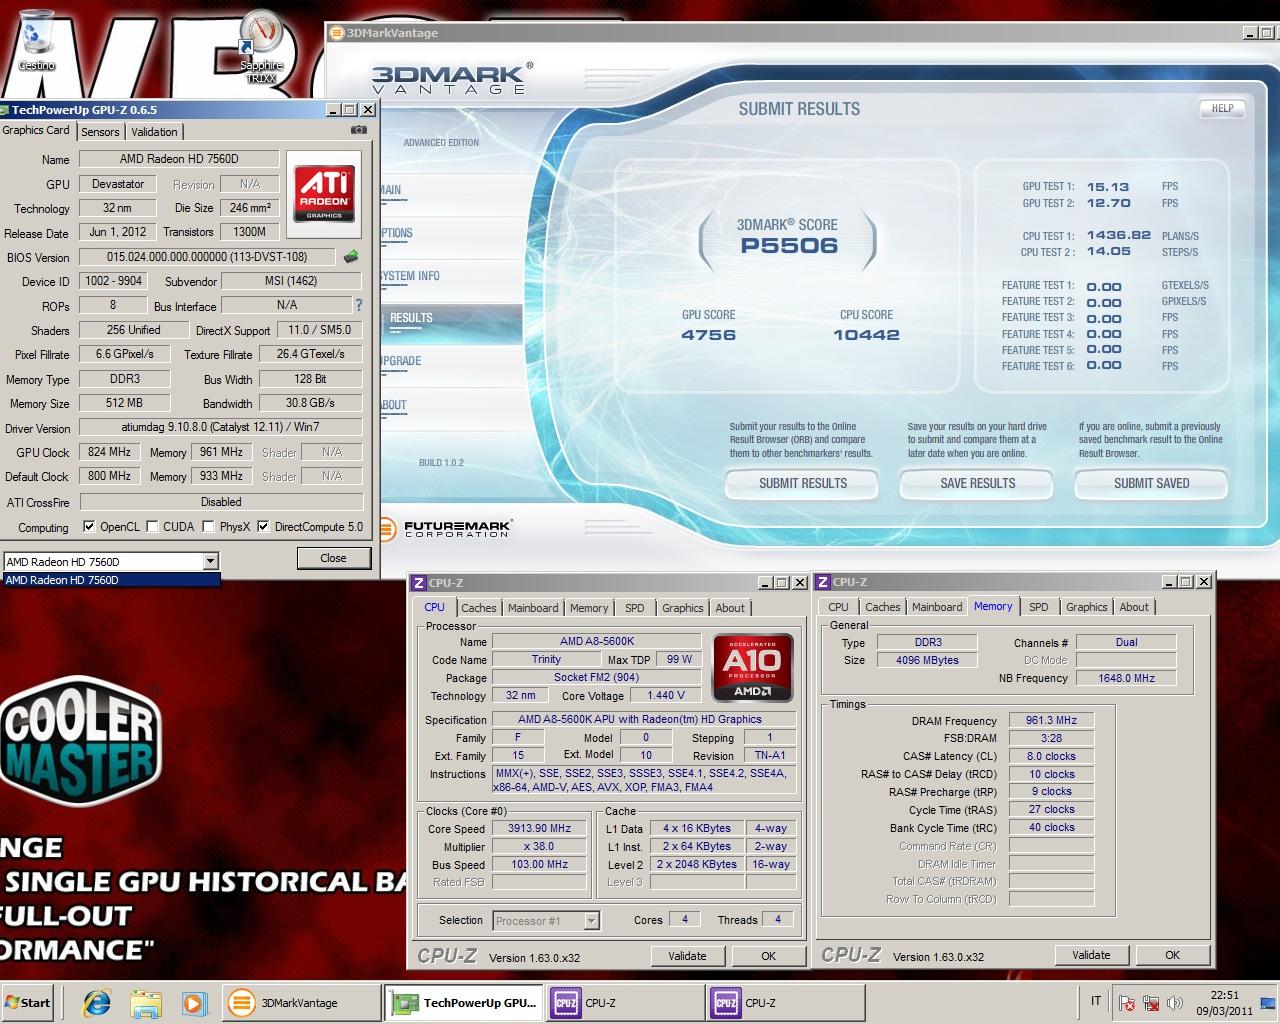1280x1024 pixels.
Task: Open Internet Explorer from the taskbar
Action: (x=97, y=1002)
